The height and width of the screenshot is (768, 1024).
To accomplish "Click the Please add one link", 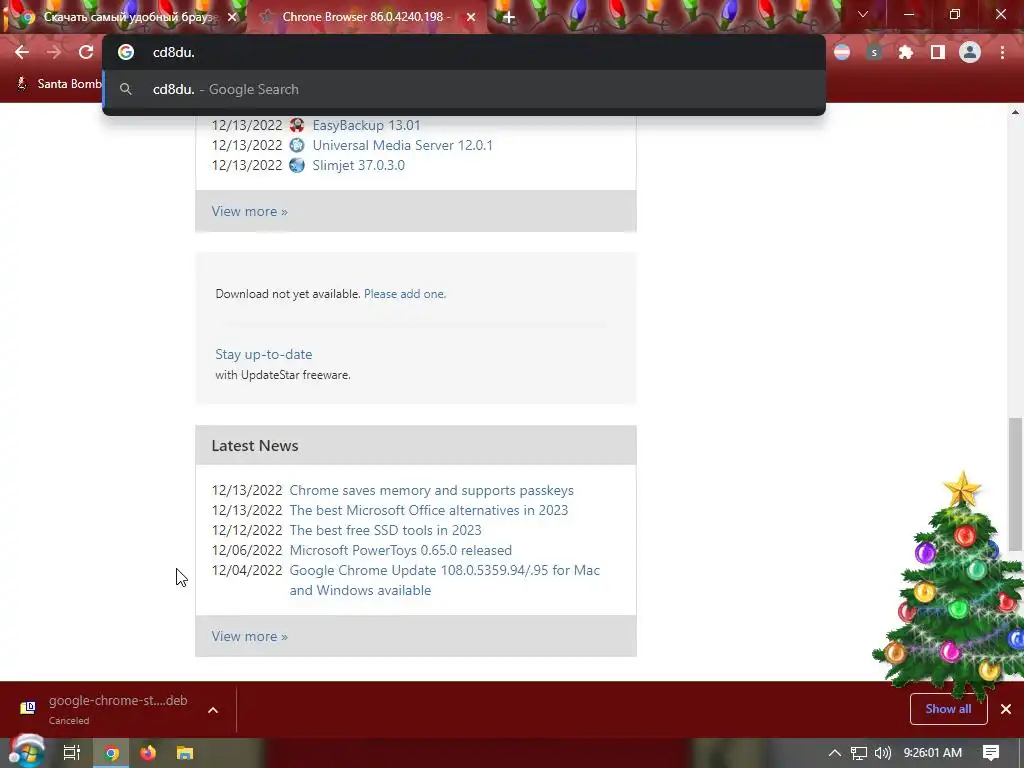I will pyautogui.click(x=405, y=294).
